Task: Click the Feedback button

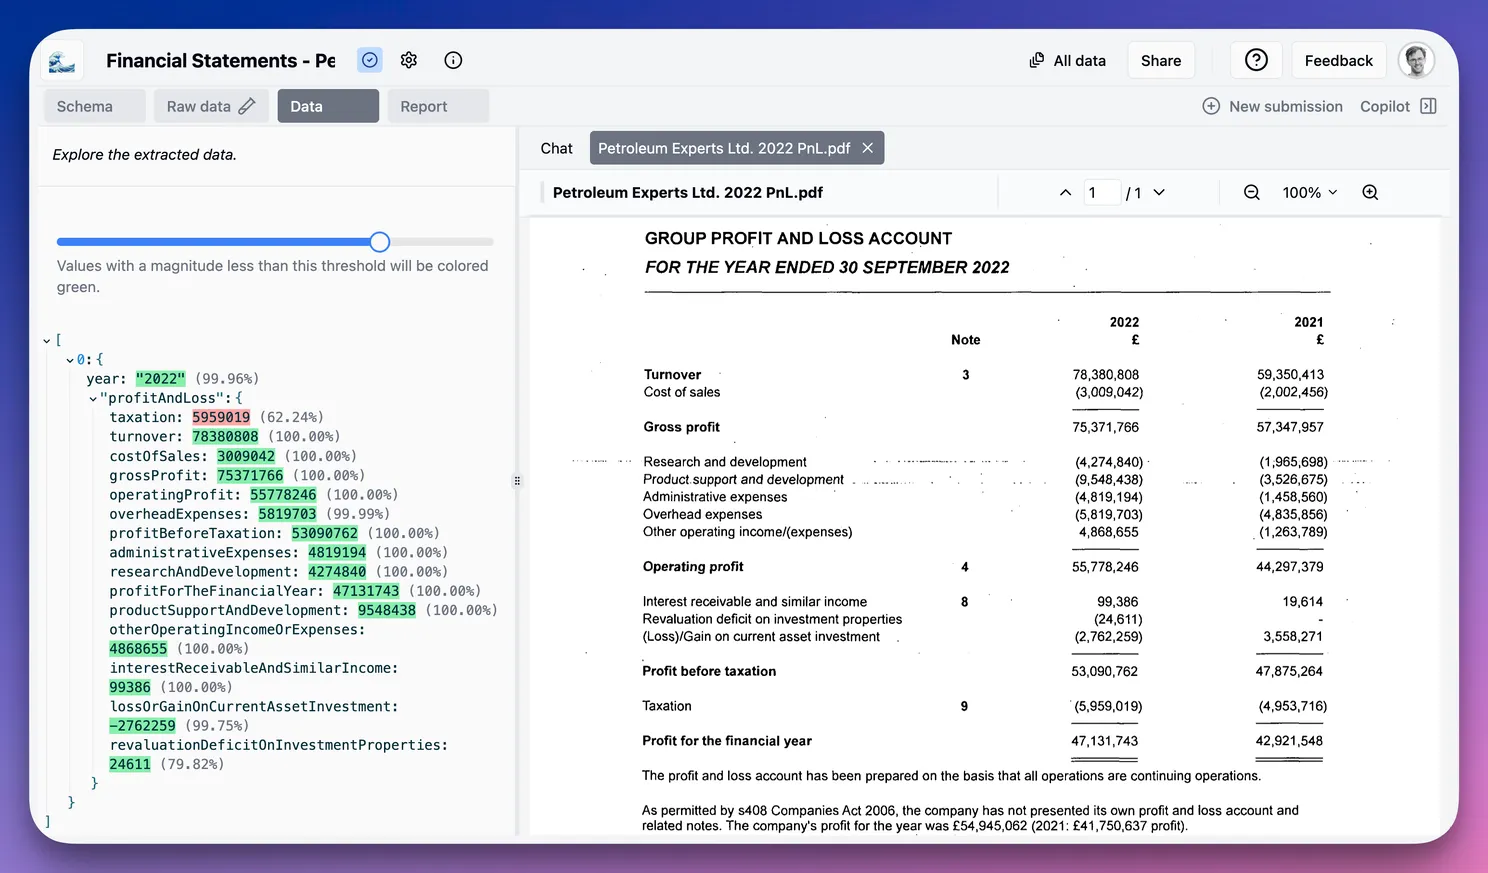Action: (1338, 60)
